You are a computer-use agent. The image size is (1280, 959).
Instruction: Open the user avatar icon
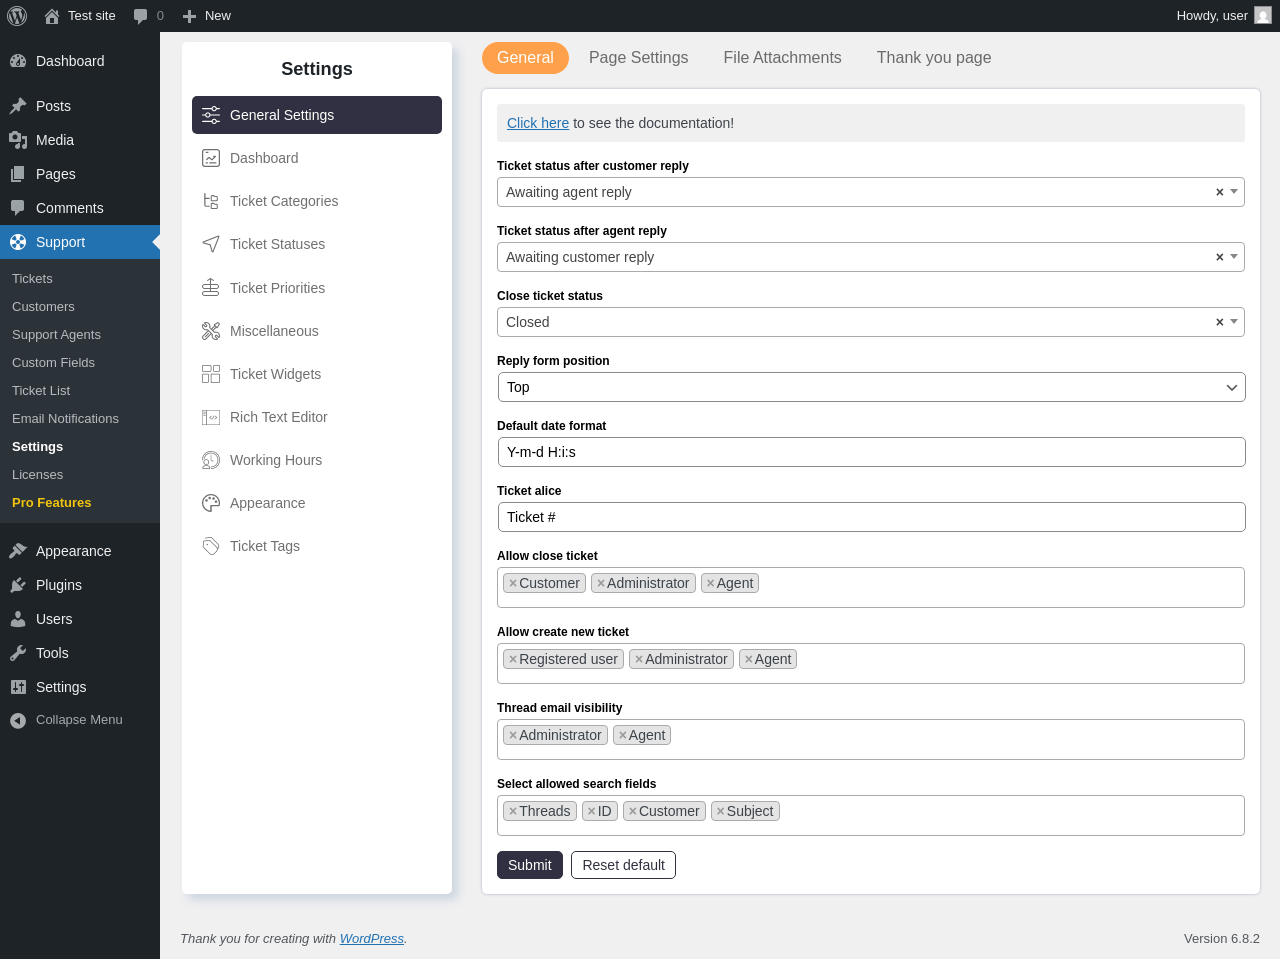tap(1263, 16)
